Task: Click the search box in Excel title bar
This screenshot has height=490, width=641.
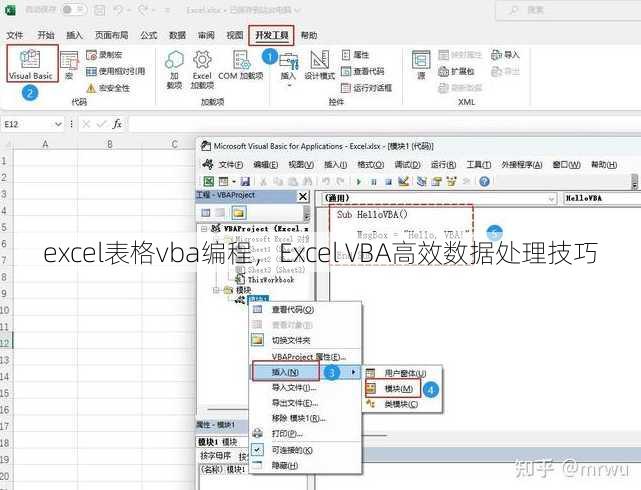Action: [x=568, y=10]
